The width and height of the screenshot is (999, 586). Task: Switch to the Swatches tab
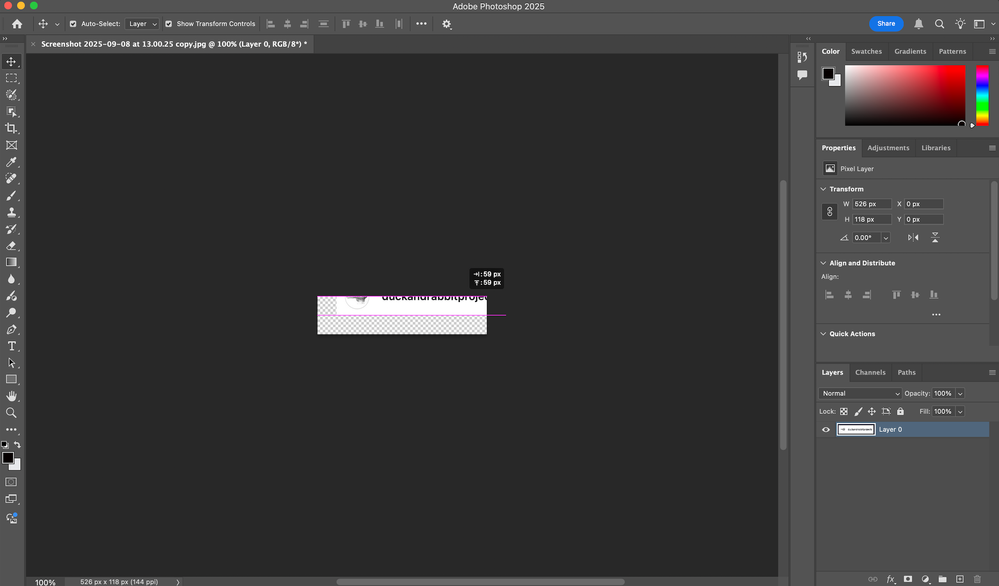tap(866, 52)
